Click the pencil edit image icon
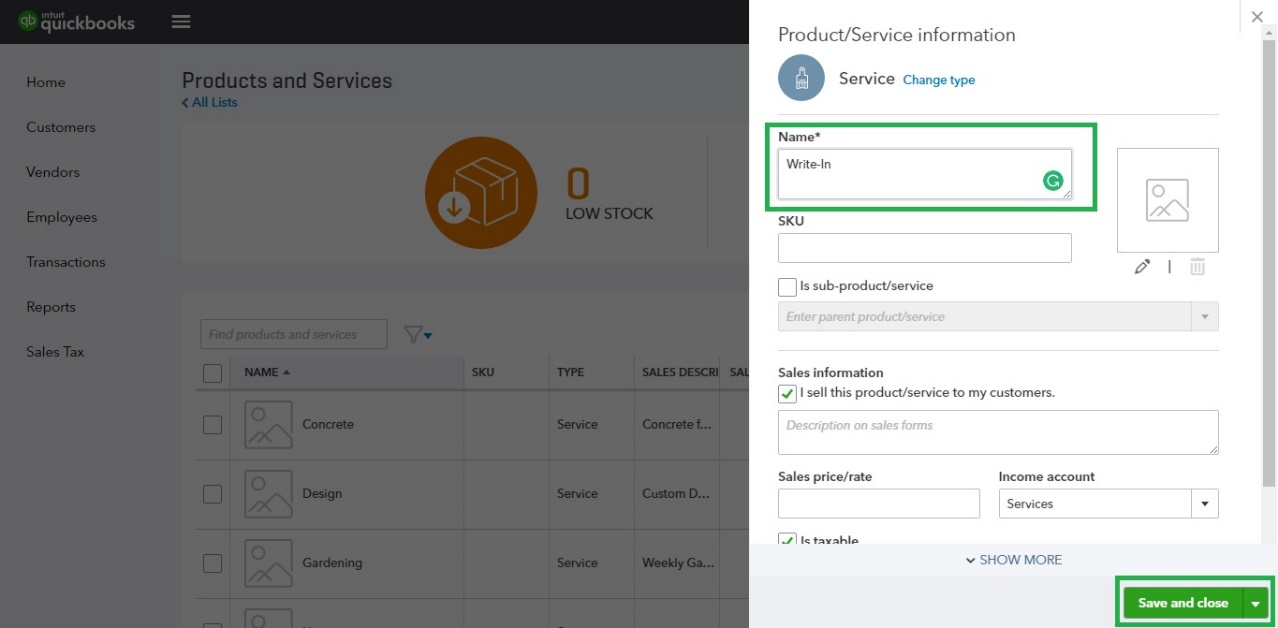 (x=1142, y=267)
